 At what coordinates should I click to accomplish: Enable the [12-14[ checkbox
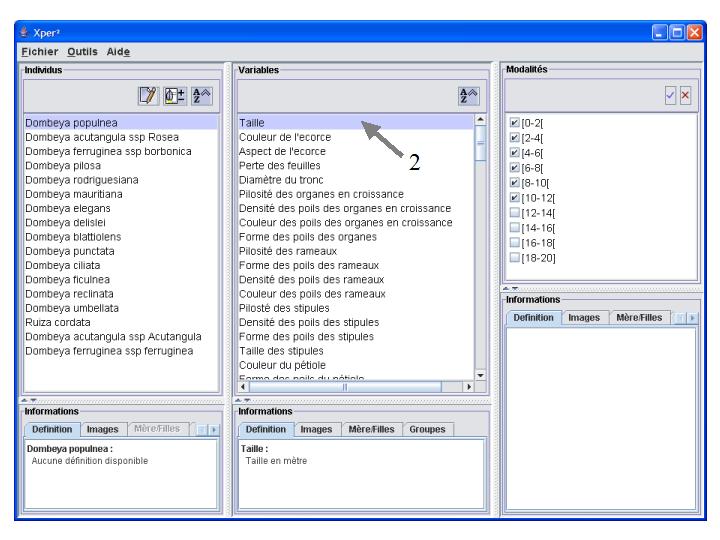point(515,214)
